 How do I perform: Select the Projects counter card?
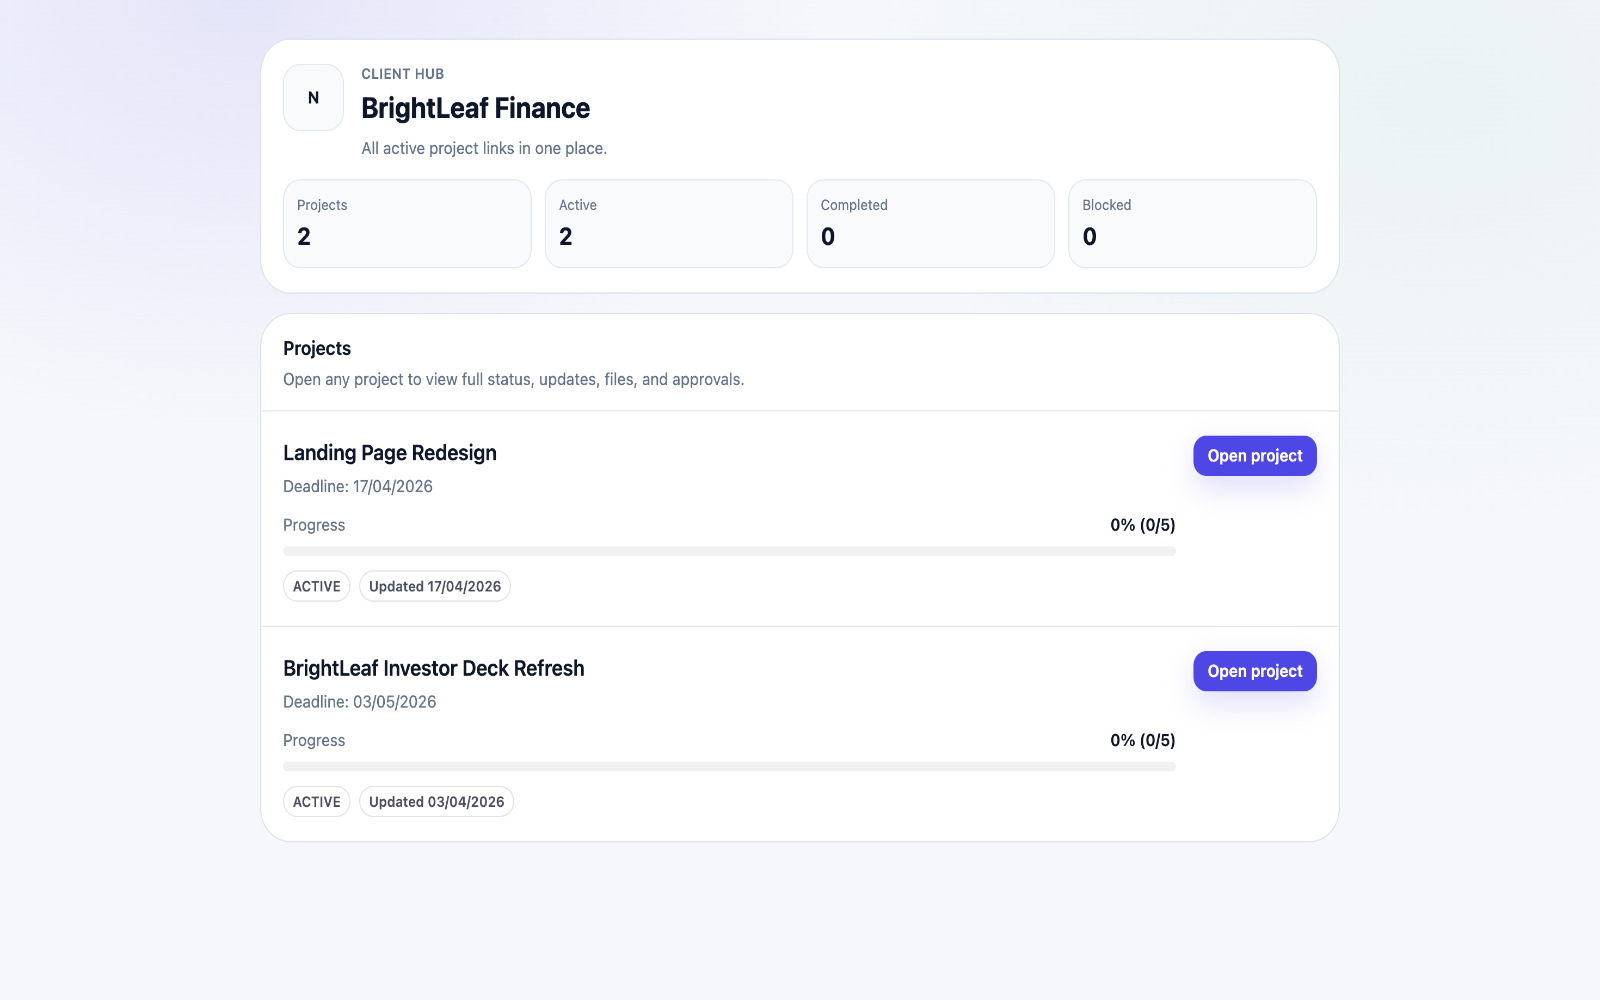(407, 223)
